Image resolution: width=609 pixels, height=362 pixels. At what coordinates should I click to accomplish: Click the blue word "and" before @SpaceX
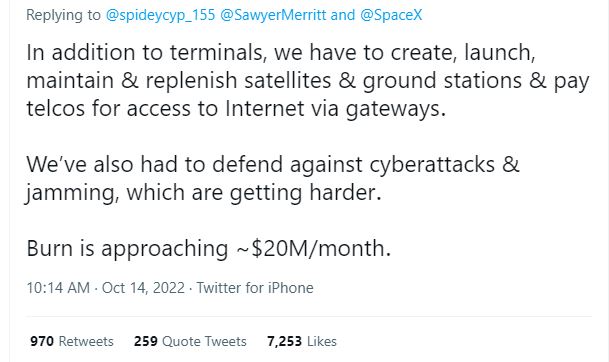343,16
